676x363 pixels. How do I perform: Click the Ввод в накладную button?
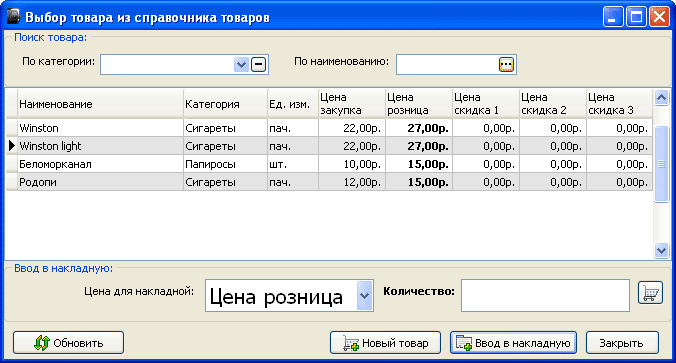click(513, 343)
